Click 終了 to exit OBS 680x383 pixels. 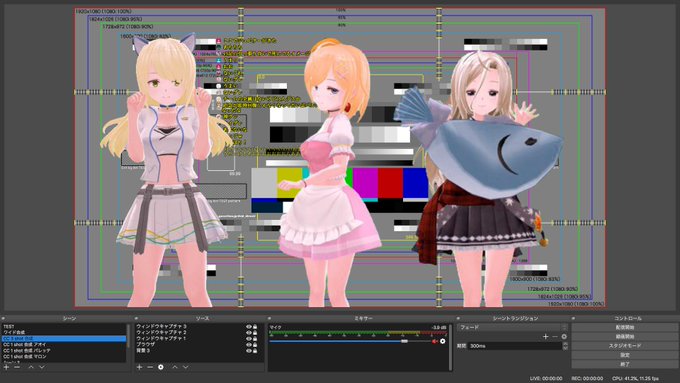point(624,364)
